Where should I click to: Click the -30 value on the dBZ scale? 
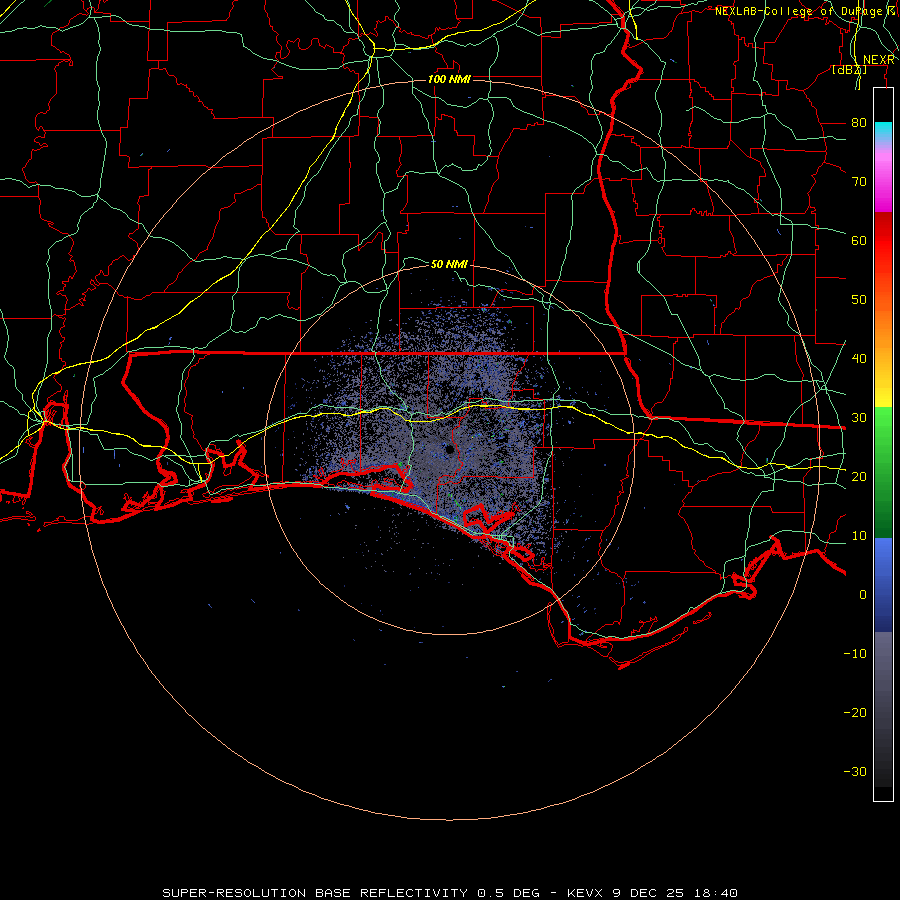tap(855, 772)
